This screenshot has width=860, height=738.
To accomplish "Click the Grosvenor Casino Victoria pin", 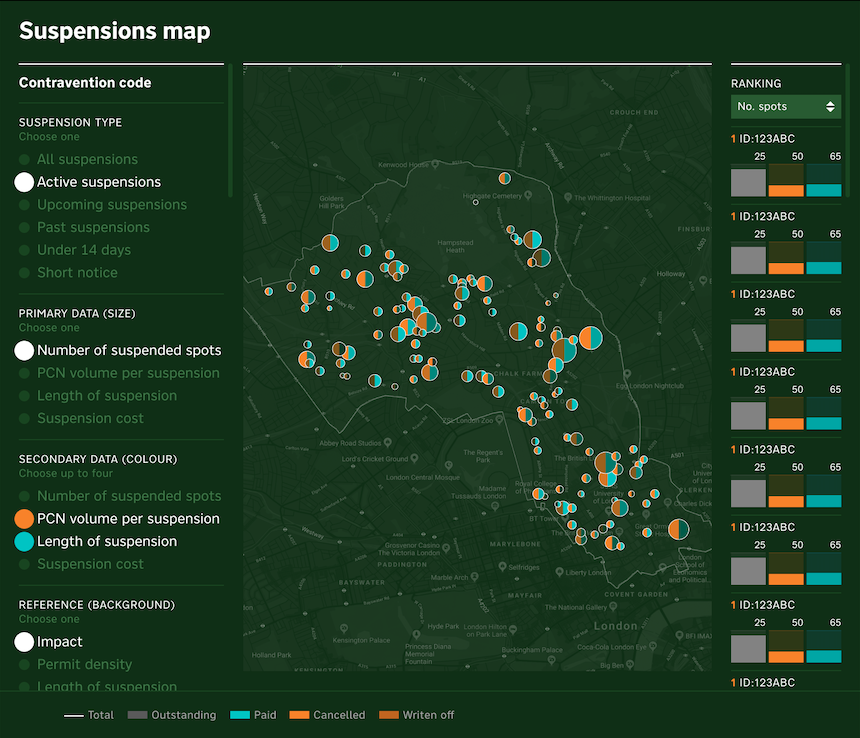I will 446,547.
